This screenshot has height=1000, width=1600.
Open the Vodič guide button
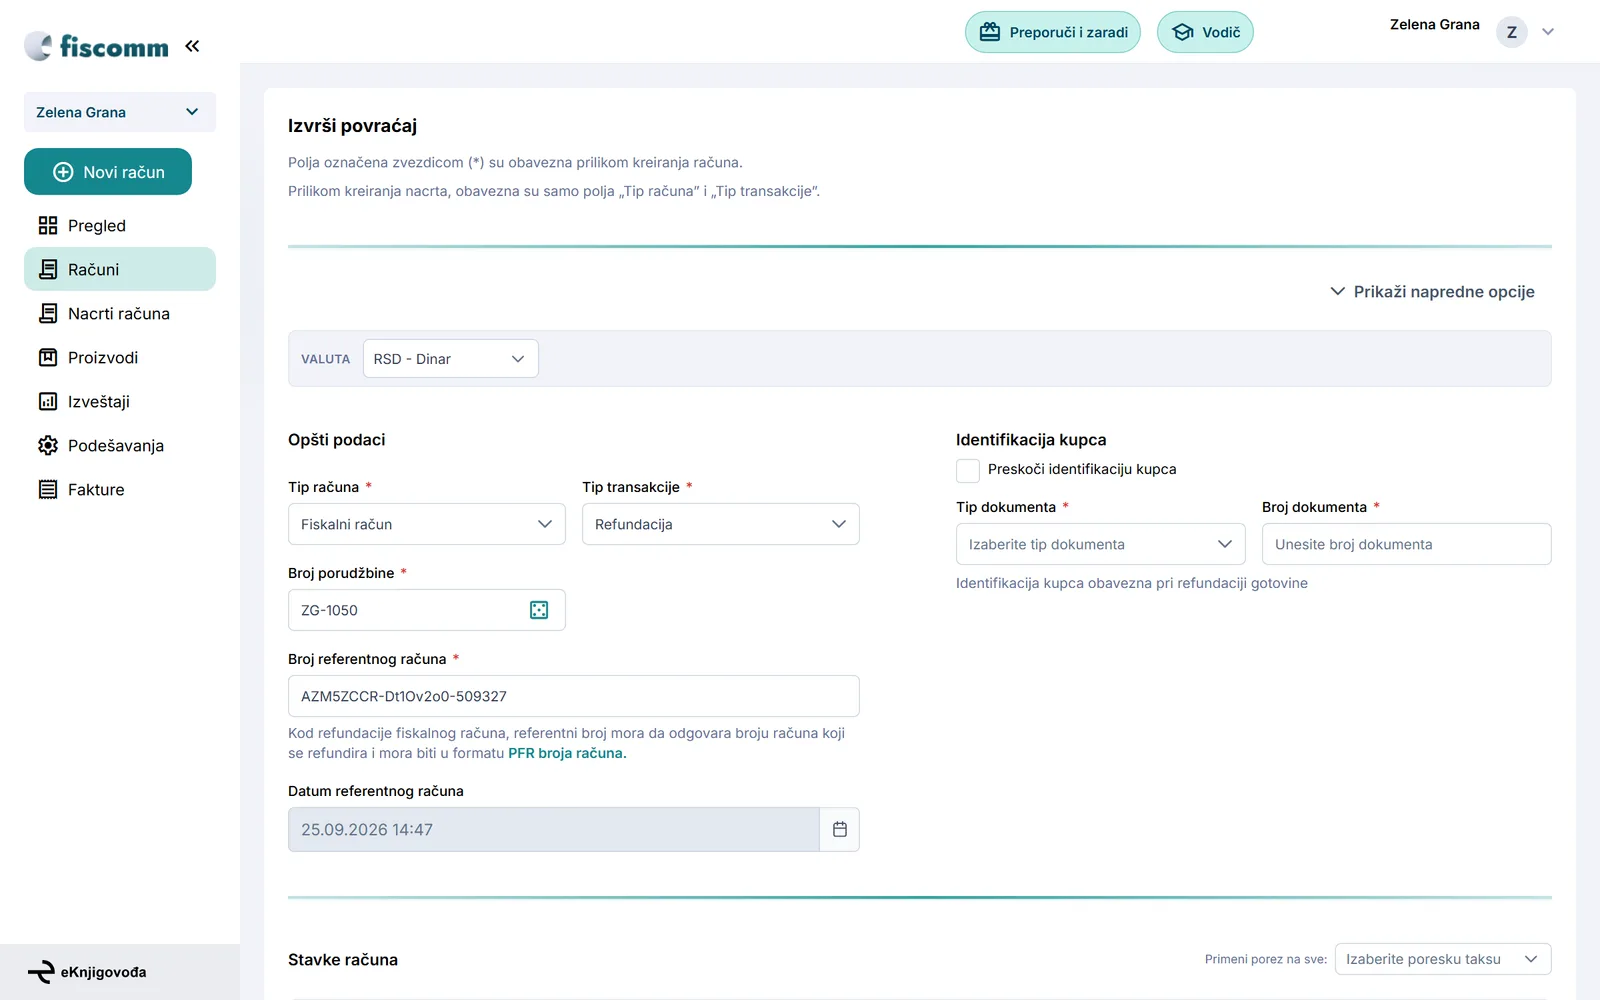click(x=1205, y=32)
